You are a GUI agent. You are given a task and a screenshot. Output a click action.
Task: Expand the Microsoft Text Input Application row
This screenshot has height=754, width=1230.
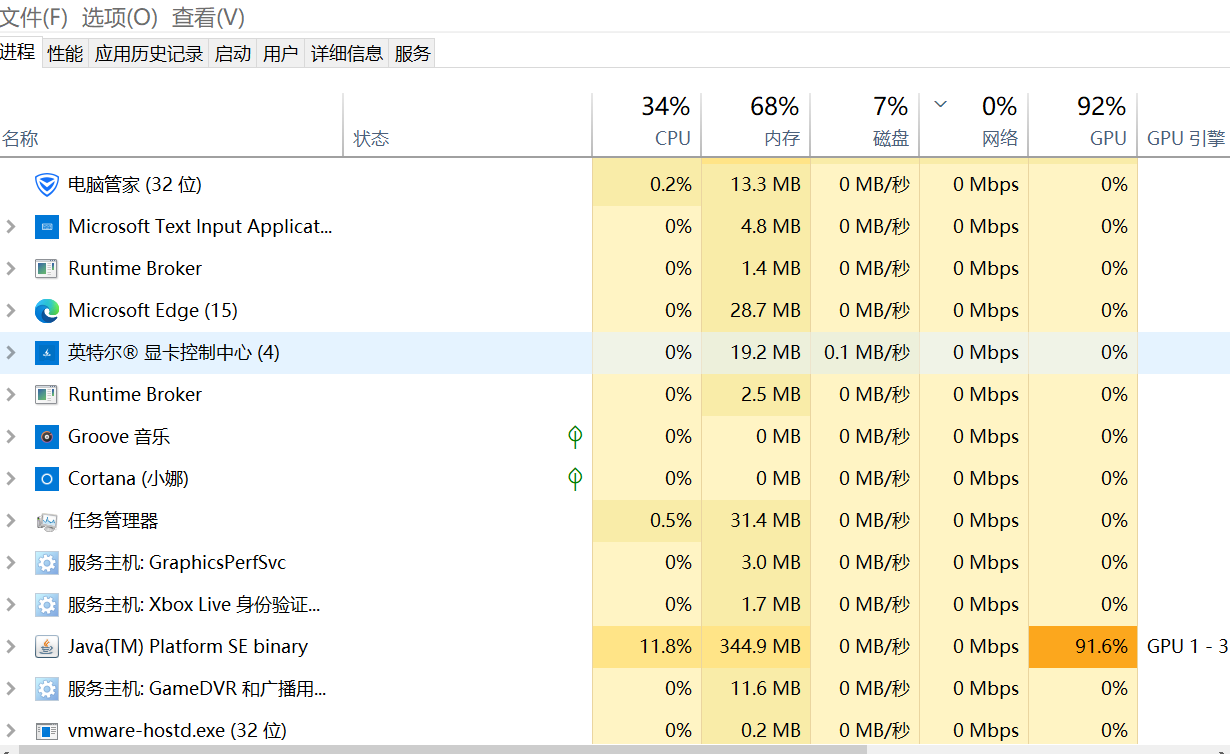click(x=11, y=227)
